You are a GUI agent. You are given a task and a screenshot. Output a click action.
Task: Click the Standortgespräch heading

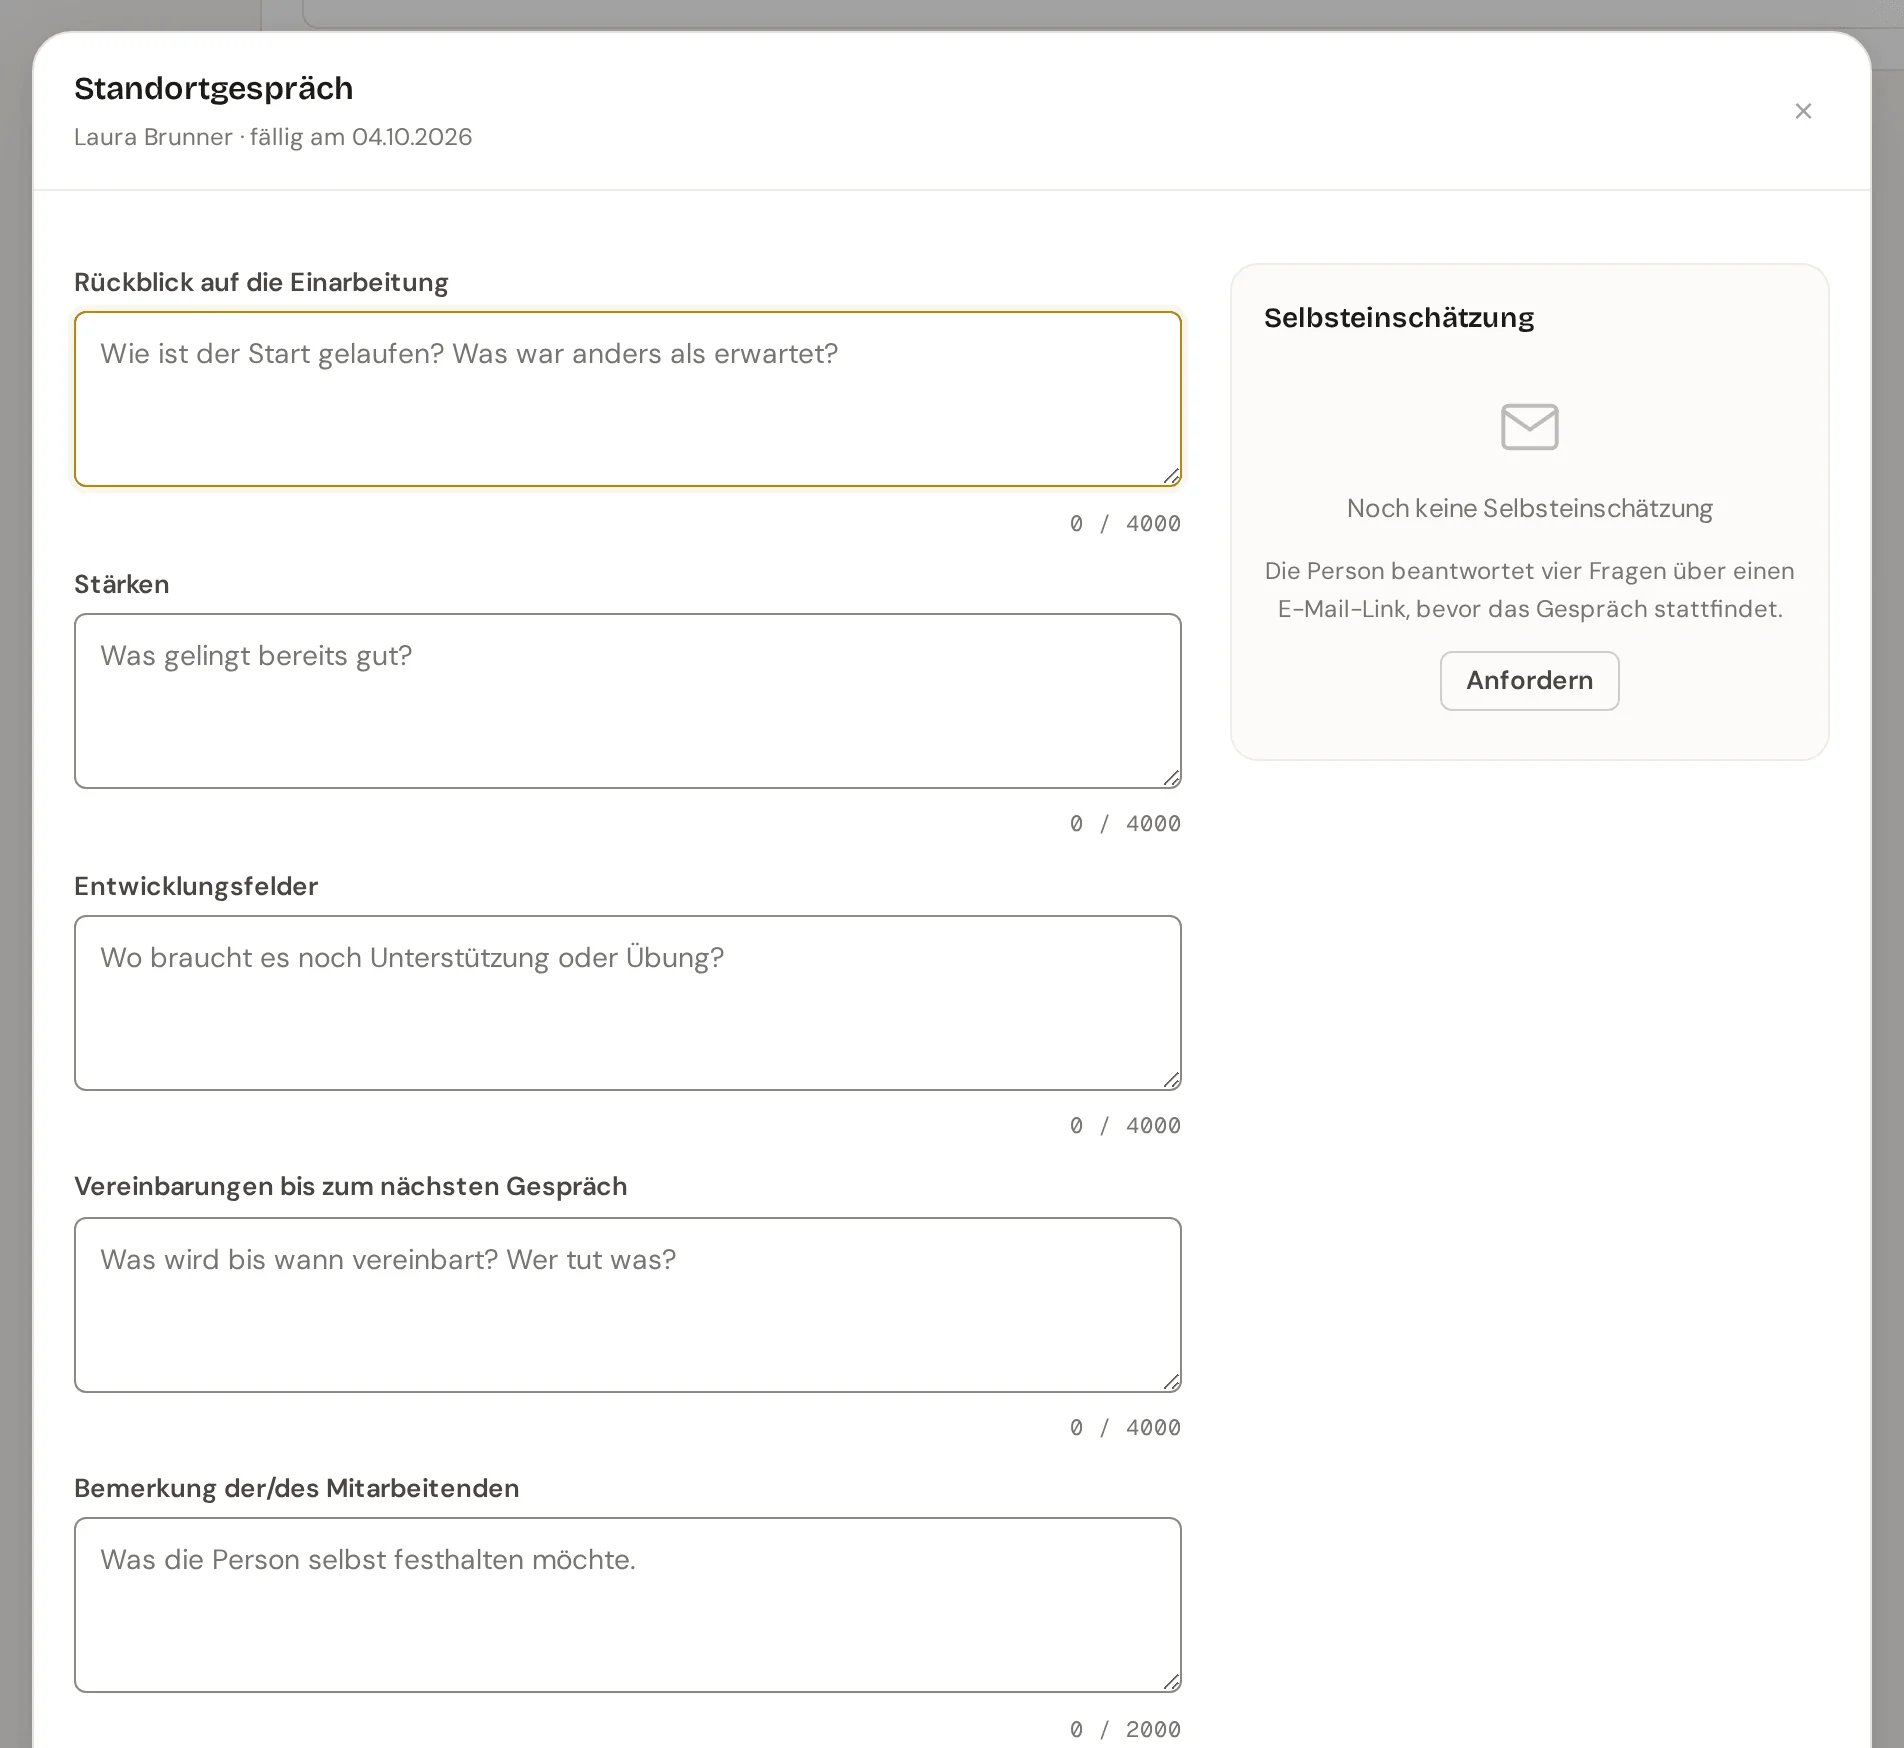point(214,89)
